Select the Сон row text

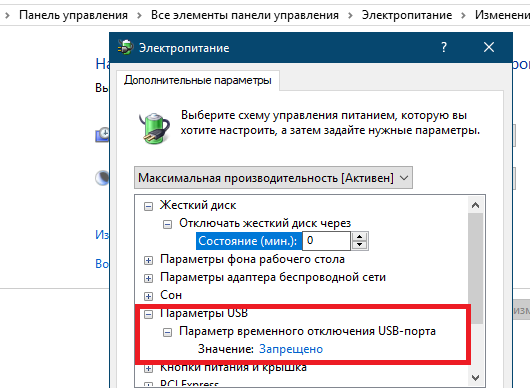[x=171, y=295]
